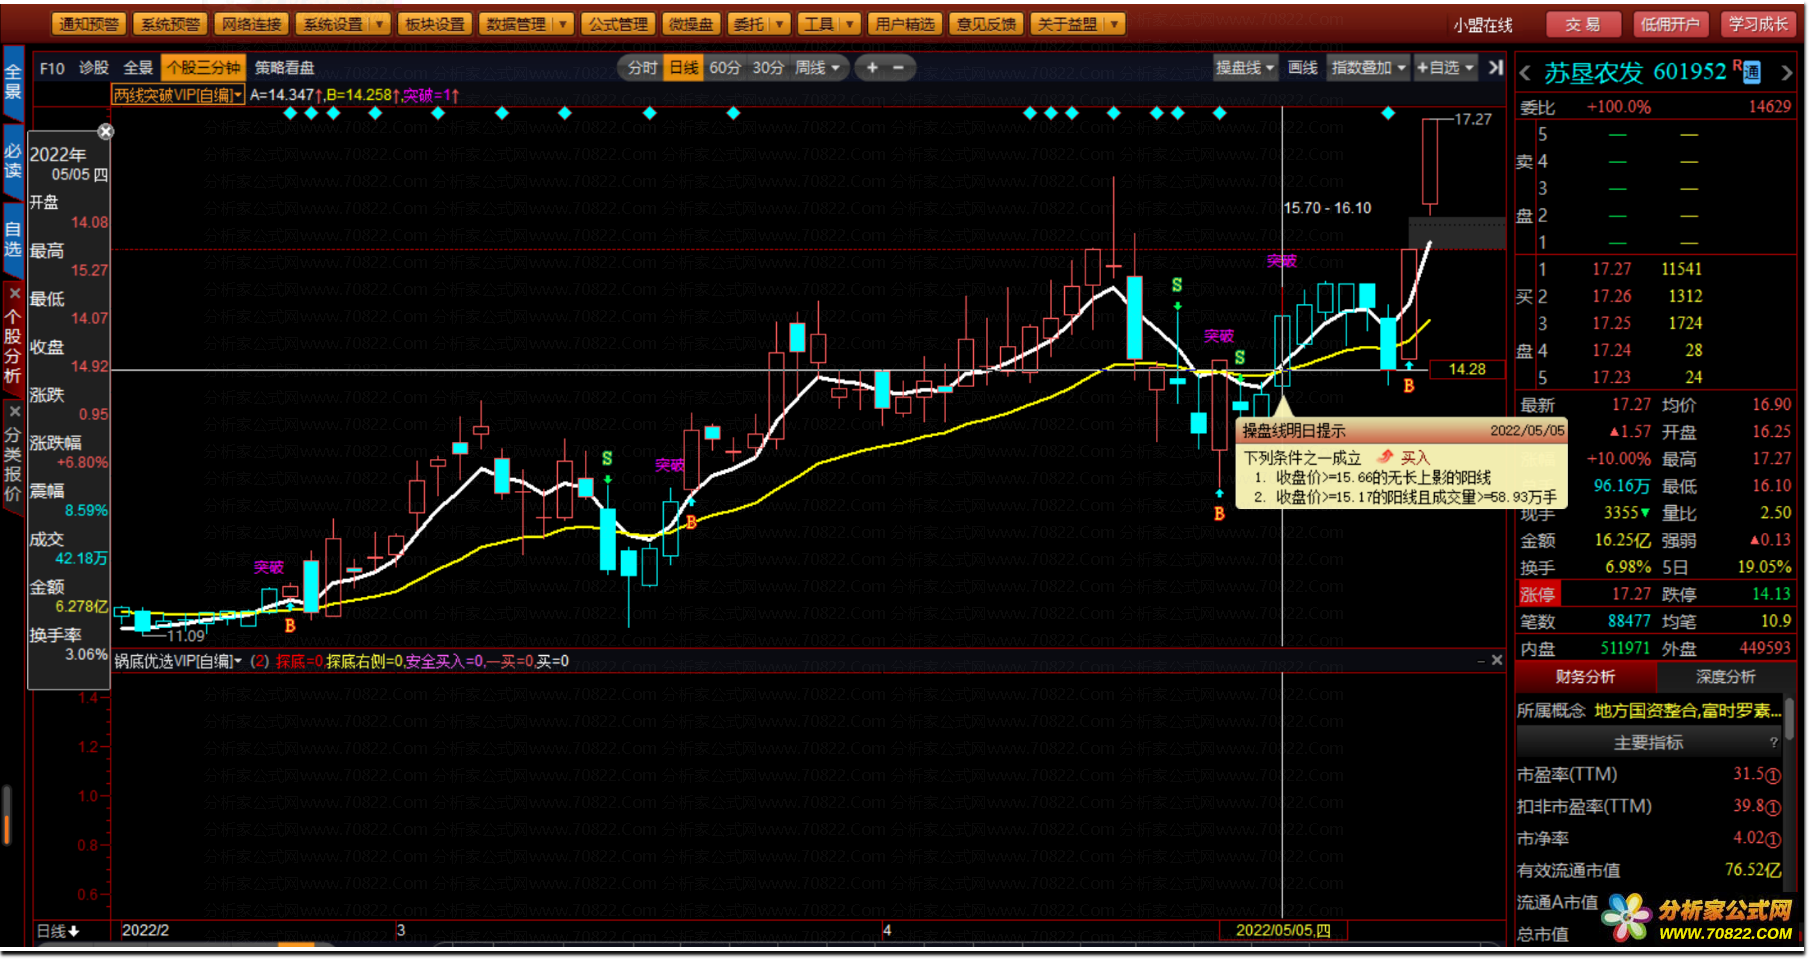Click info circle next to 市盈率(TTM)
This screenshot has height=959, width=1810.
coord(1773,776)
